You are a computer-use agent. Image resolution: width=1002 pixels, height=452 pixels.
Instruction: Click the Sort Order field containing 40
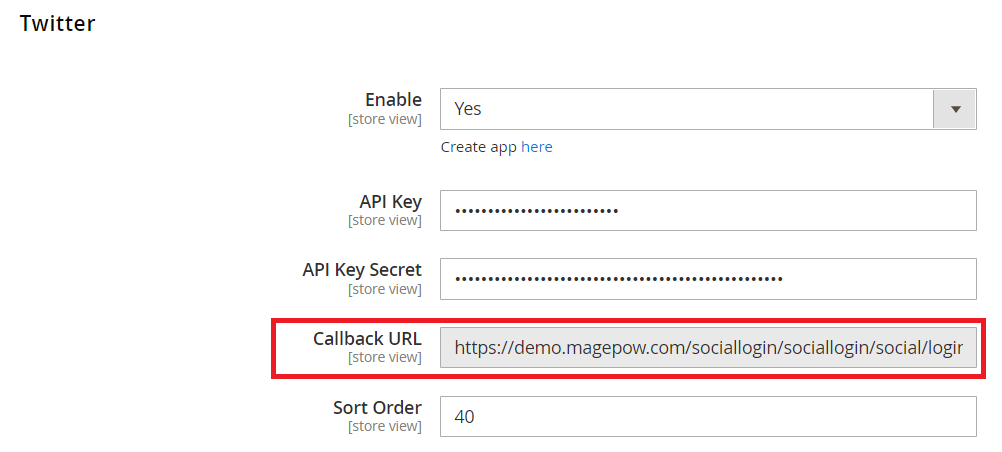708,416
